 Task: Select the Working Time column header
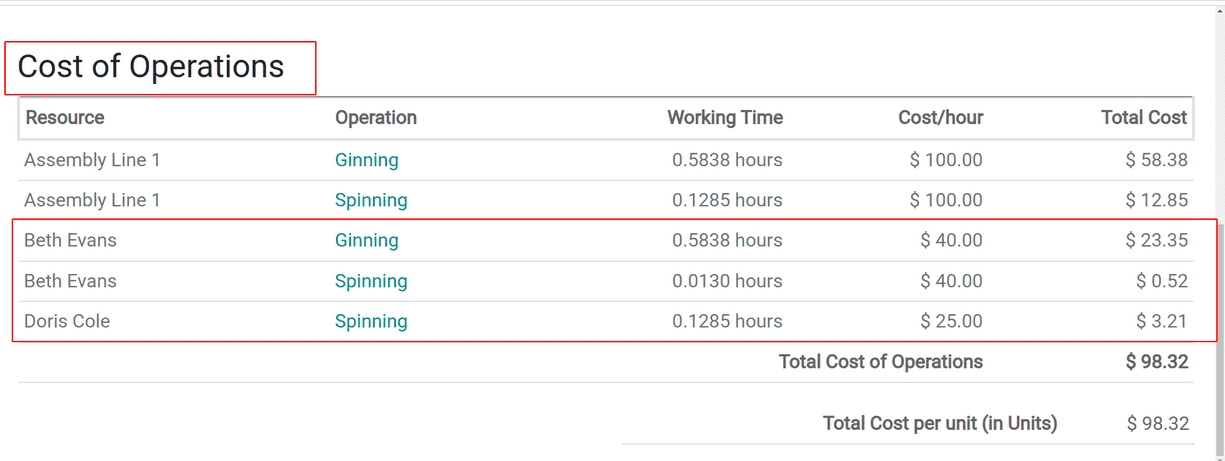[725, 117]
